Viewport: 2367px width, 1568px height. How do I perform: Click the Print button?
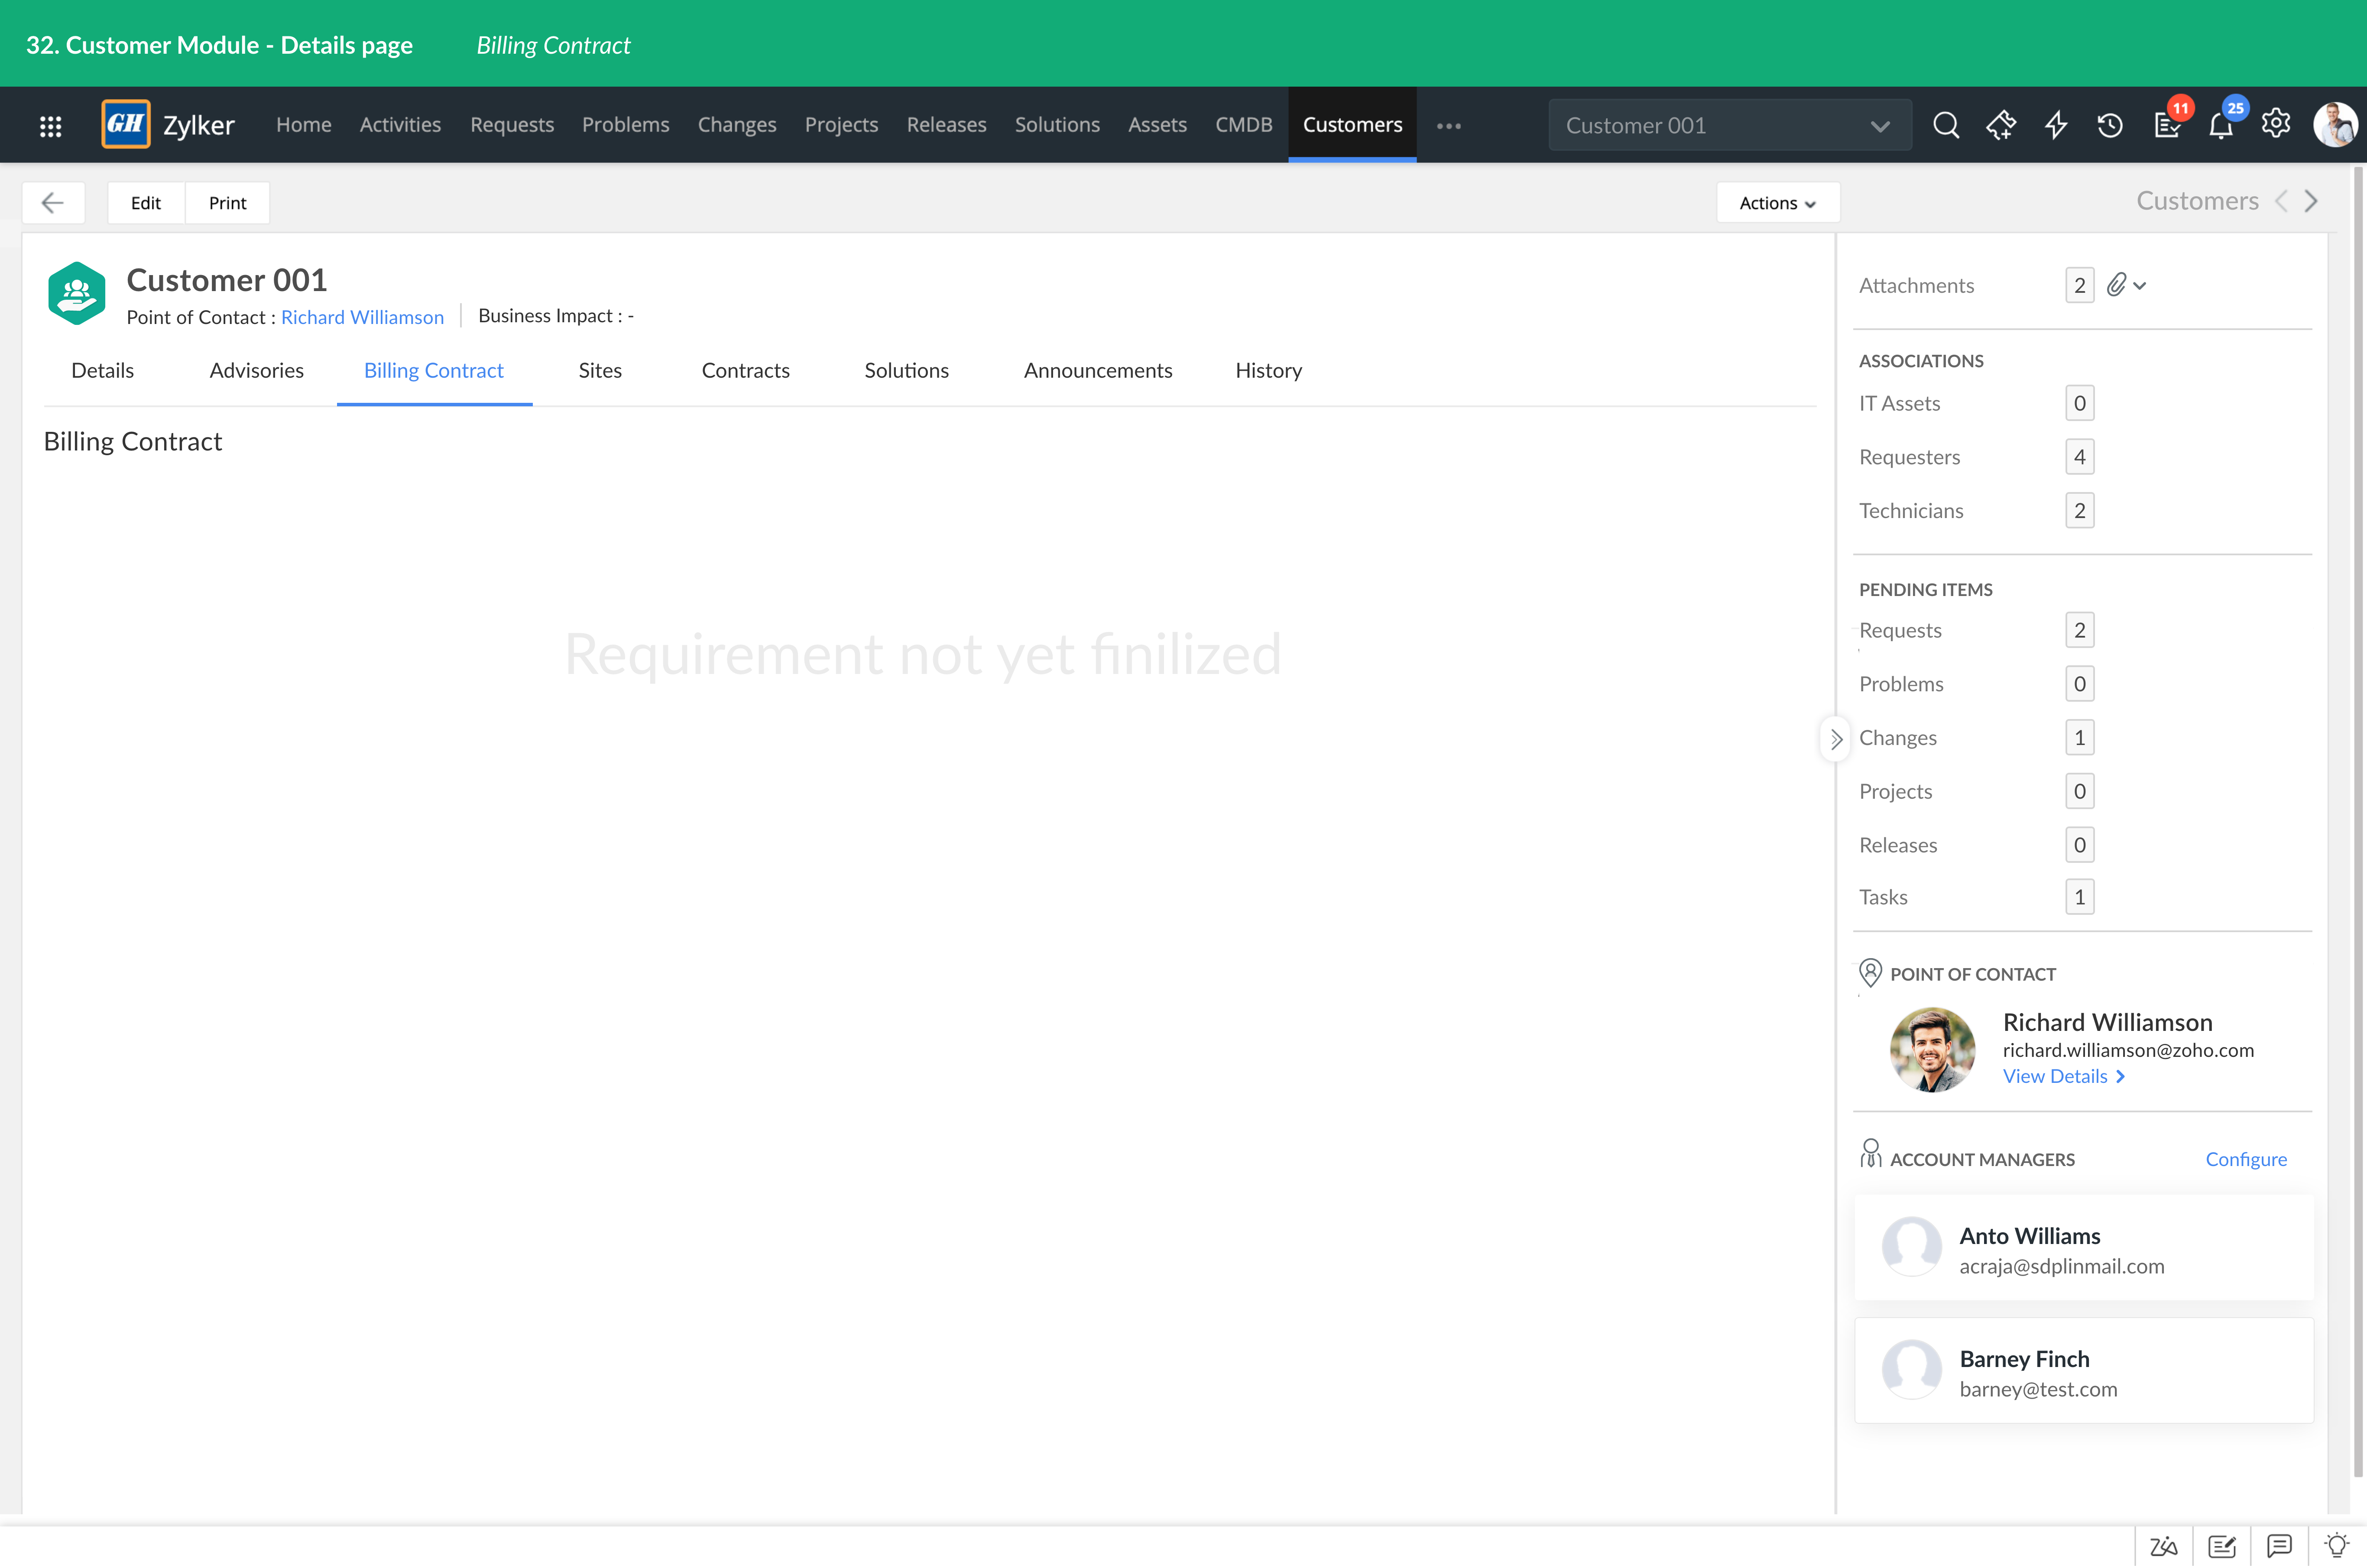[x=228, y=203]
